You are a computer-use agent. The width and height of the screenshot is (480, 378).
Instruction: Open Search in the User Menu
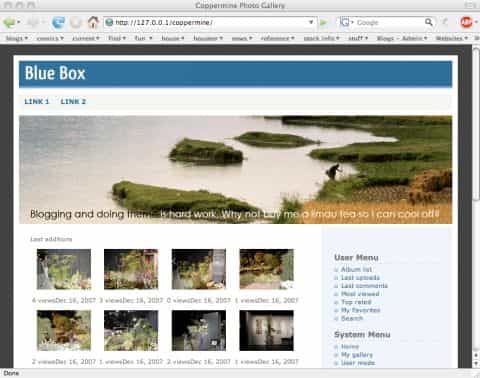click(x=352, y=318)
